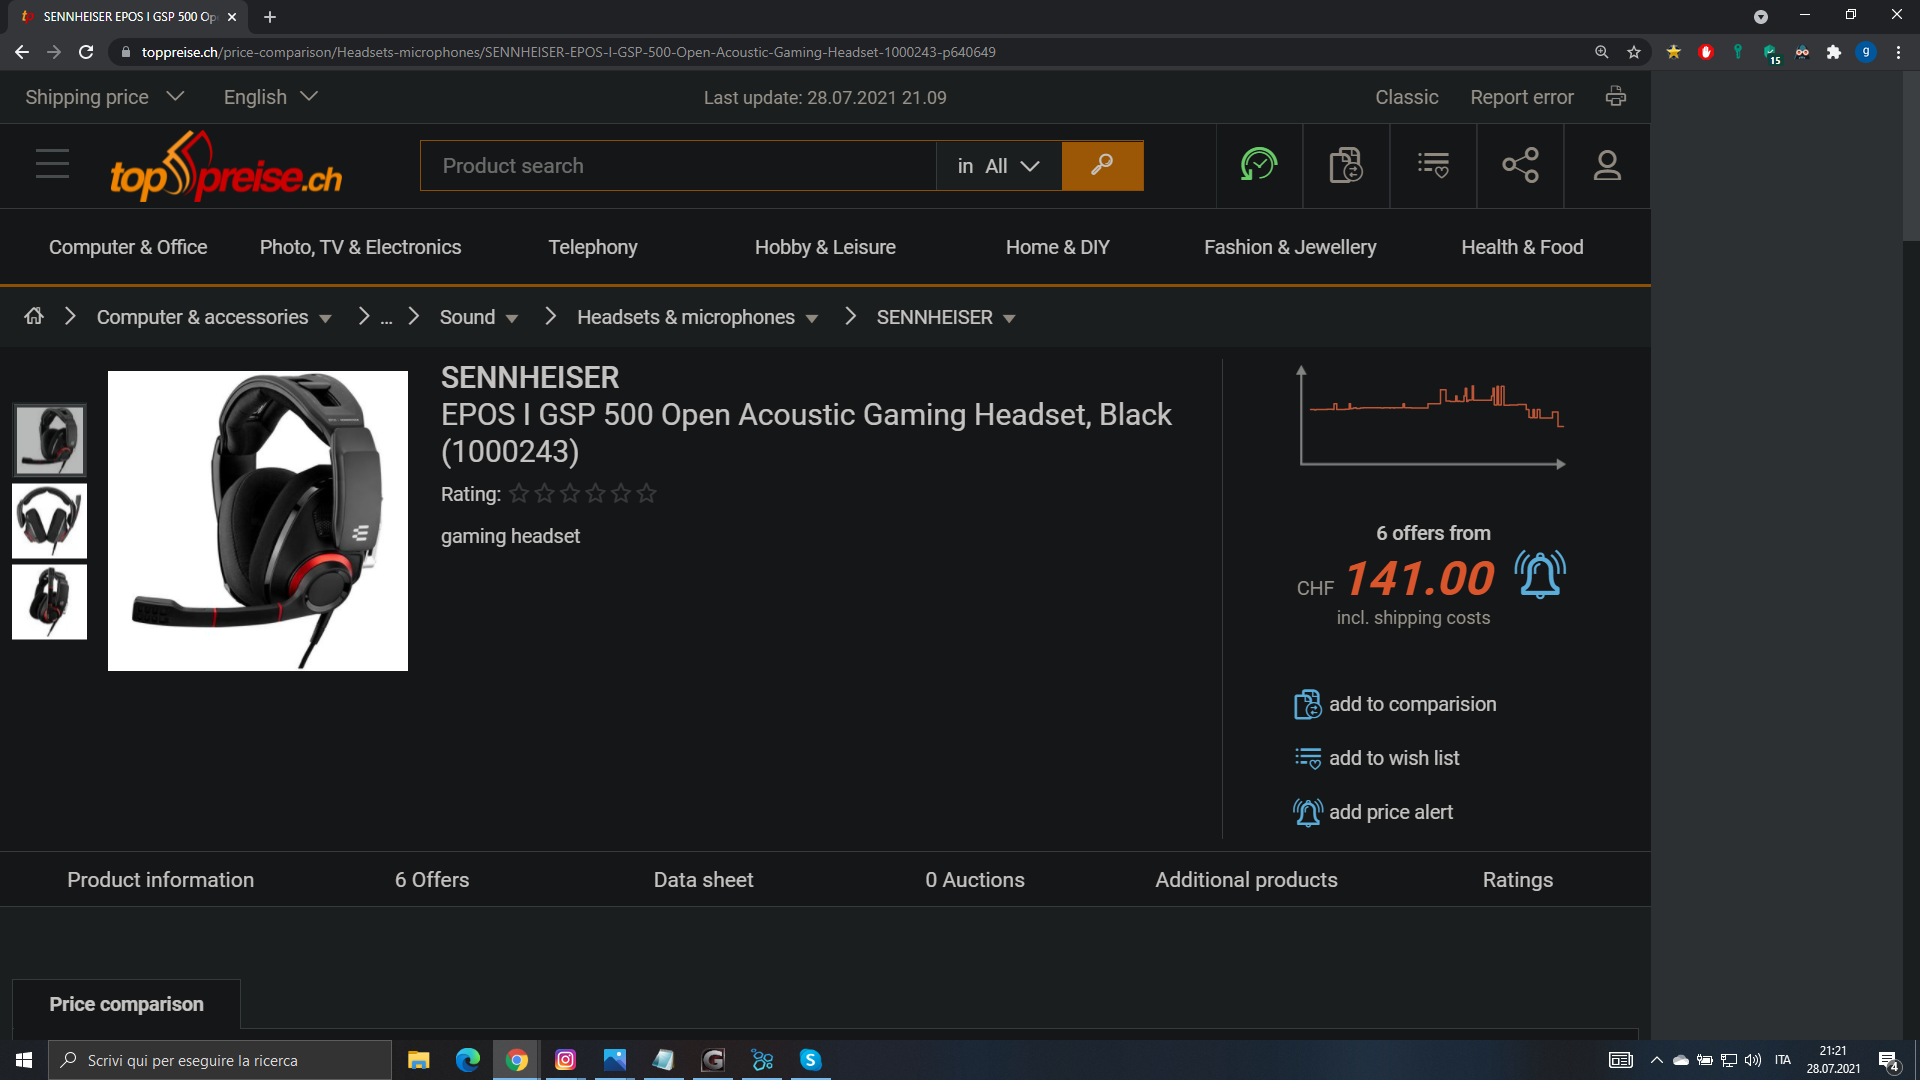This screenshot has width=1920, height=1080.
Task: Click the add to wish list icon
Action: [1308, 758]
